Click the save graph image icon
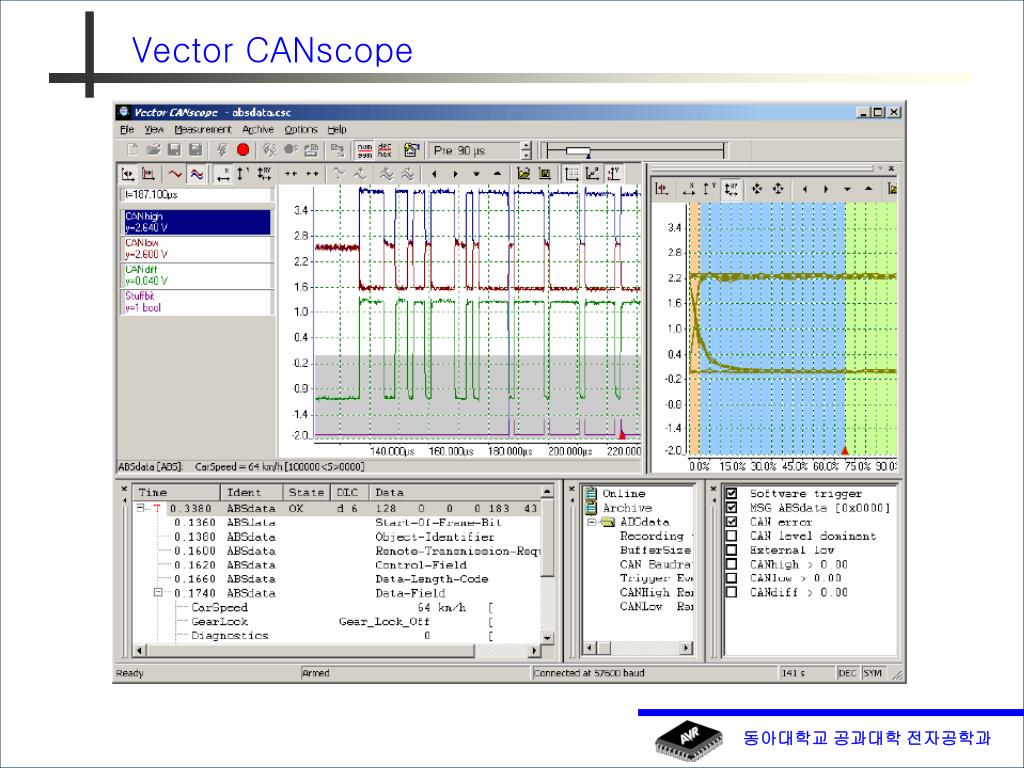This screenshot has height=768, width=1024. click(545, 174)
